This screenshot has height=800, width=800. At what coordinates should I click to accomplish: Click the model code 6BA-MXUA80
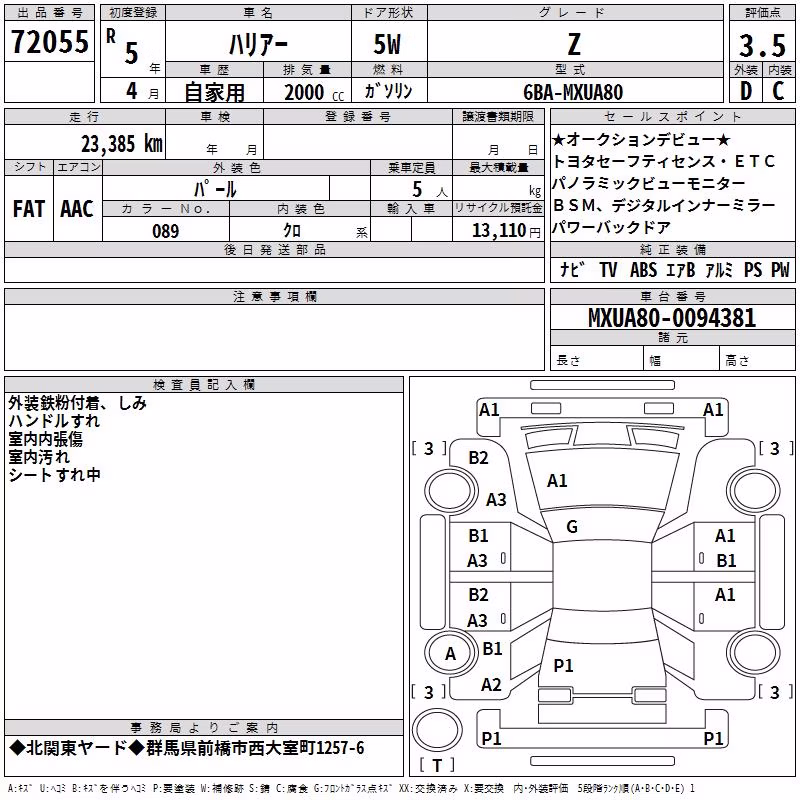click(573, 92)
